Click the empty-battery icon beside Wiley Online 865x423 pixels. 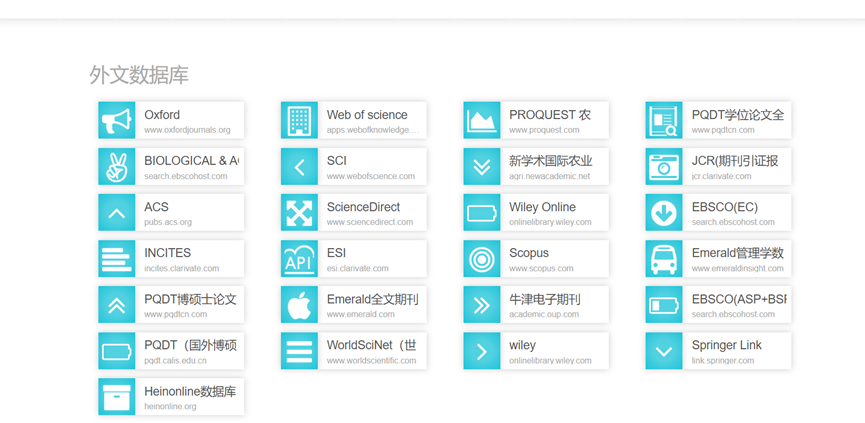482,212
